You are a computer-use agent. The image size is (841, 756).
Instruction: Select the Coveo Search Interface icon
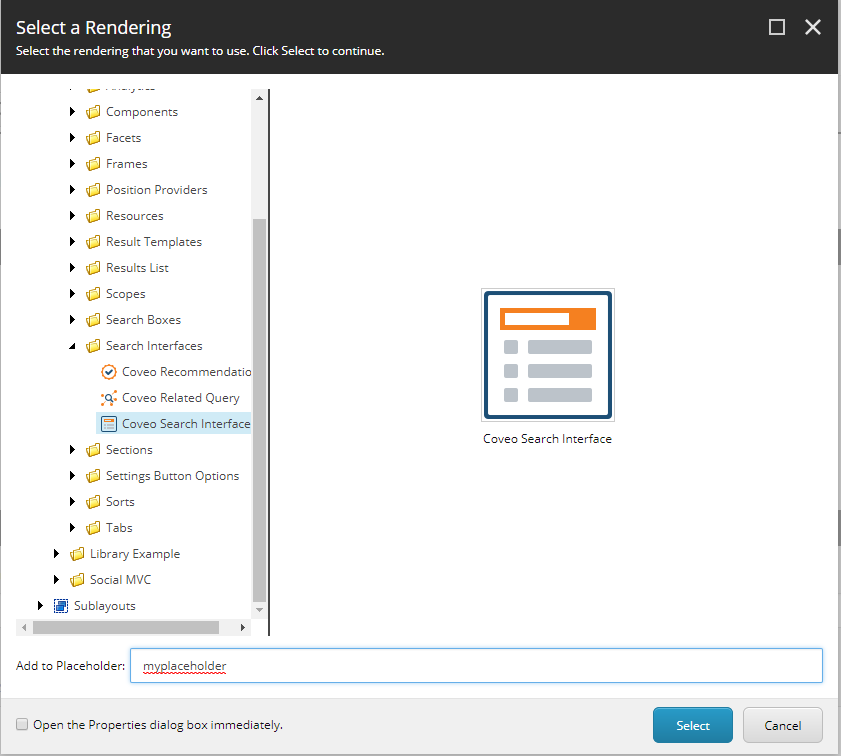(108, 423)
